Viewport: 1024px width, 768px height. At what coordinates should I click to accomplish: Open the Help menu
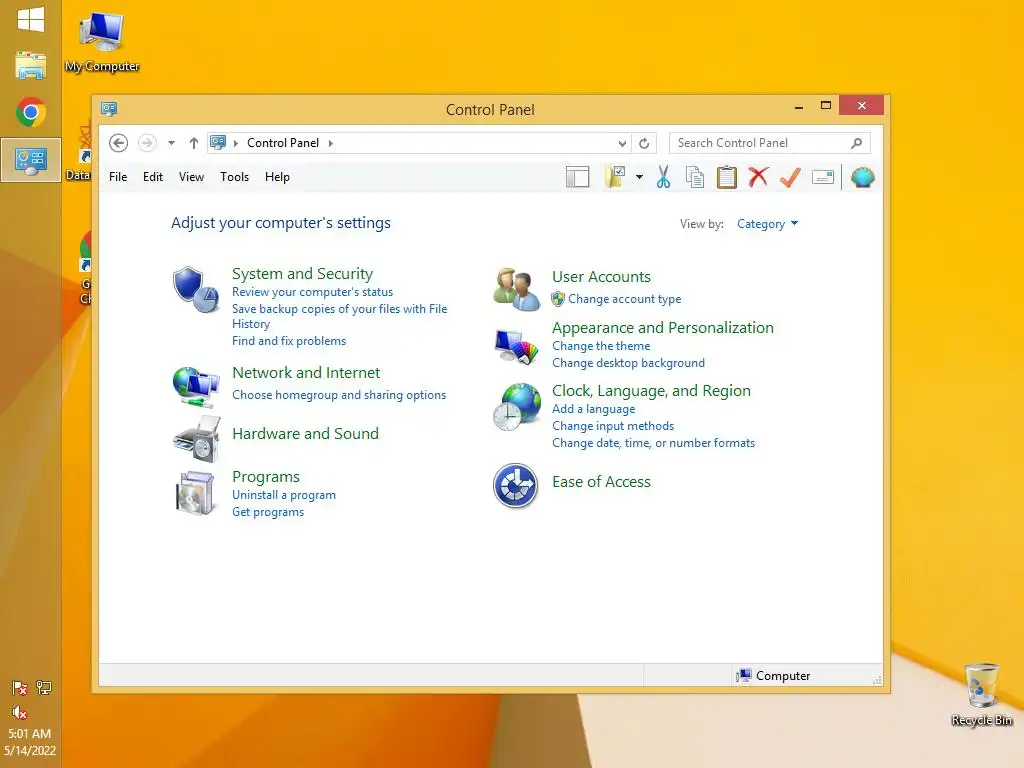click(277, 177)
